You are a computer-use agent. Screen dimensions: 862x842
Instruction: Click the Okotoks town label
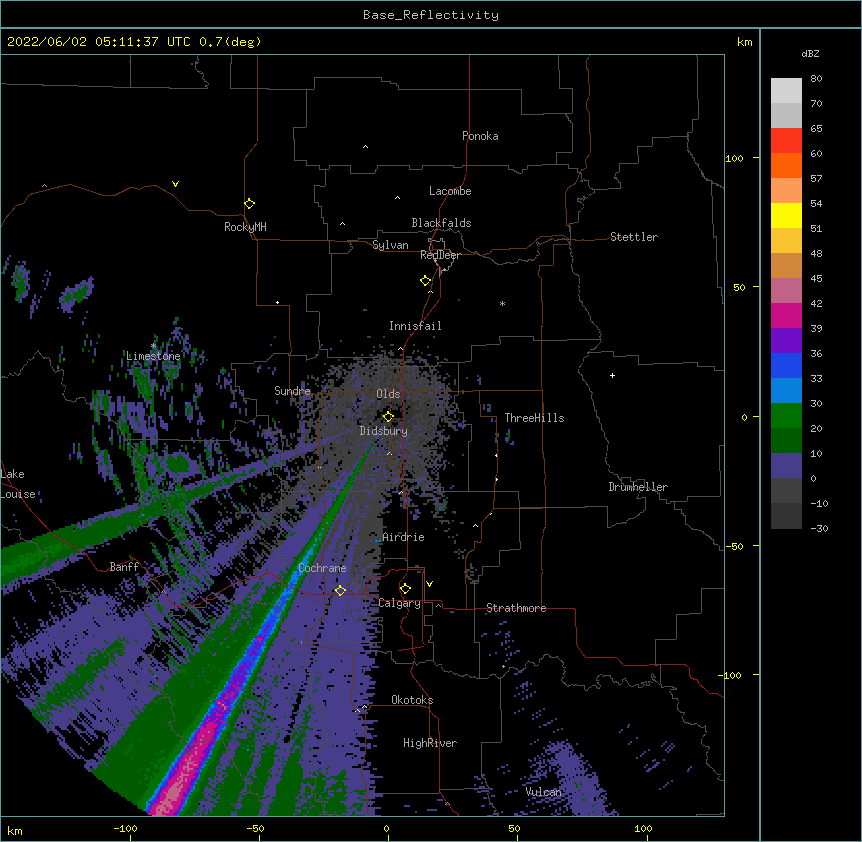tap(412, 700)
